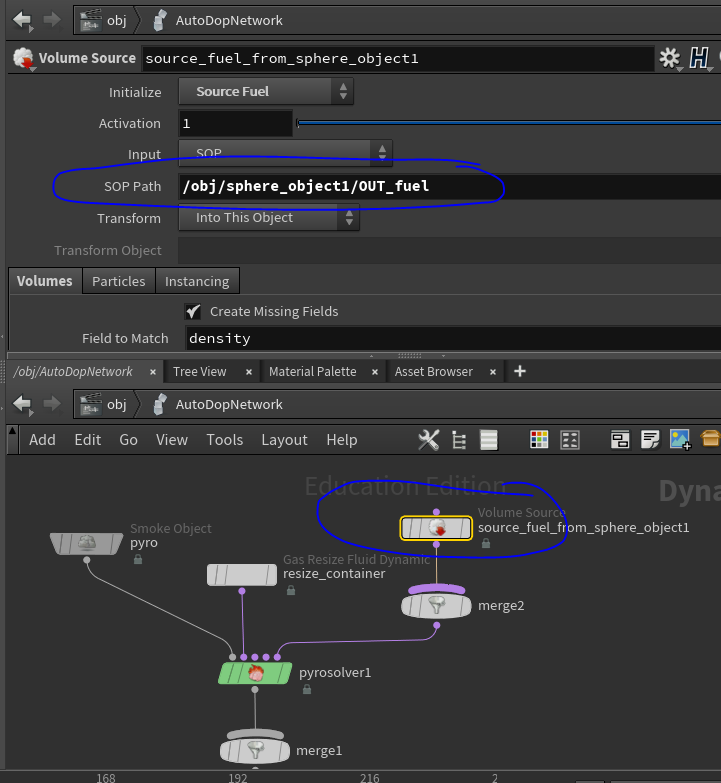
Task: Open the Layout menu
Action: (x=284, y=440)
